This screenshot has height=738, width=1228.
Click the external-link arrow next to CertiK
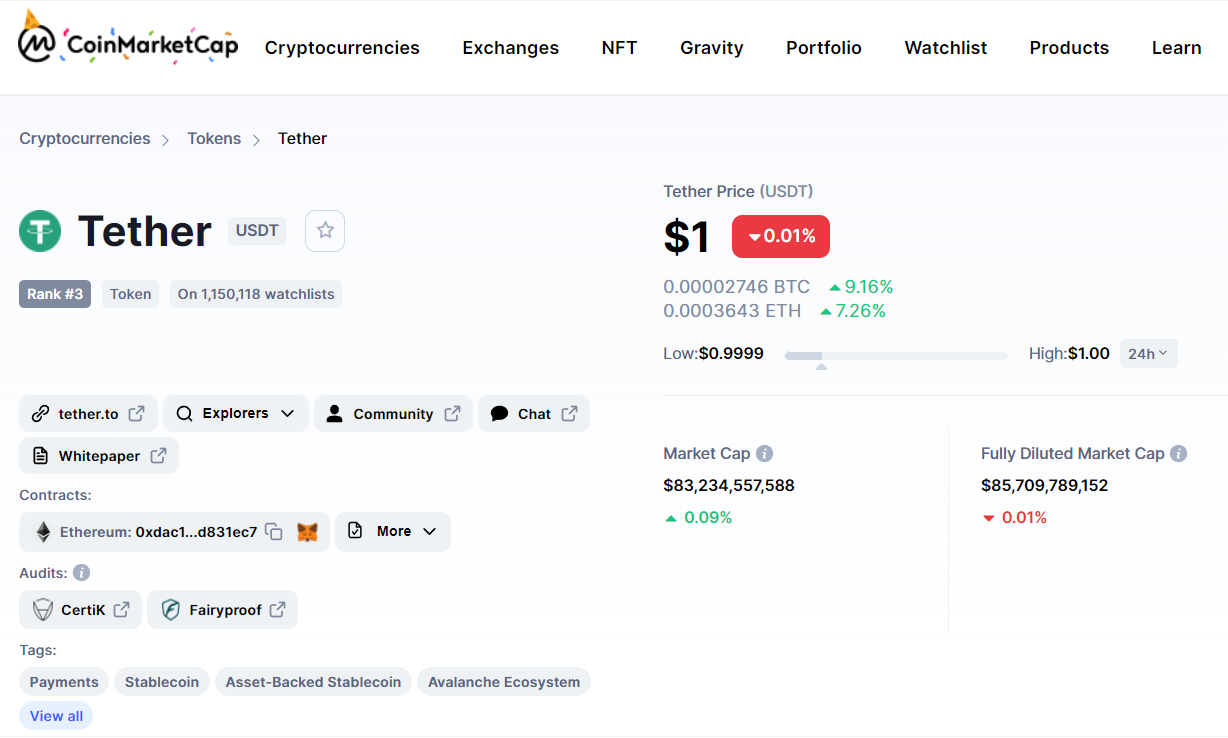(121, 609)
